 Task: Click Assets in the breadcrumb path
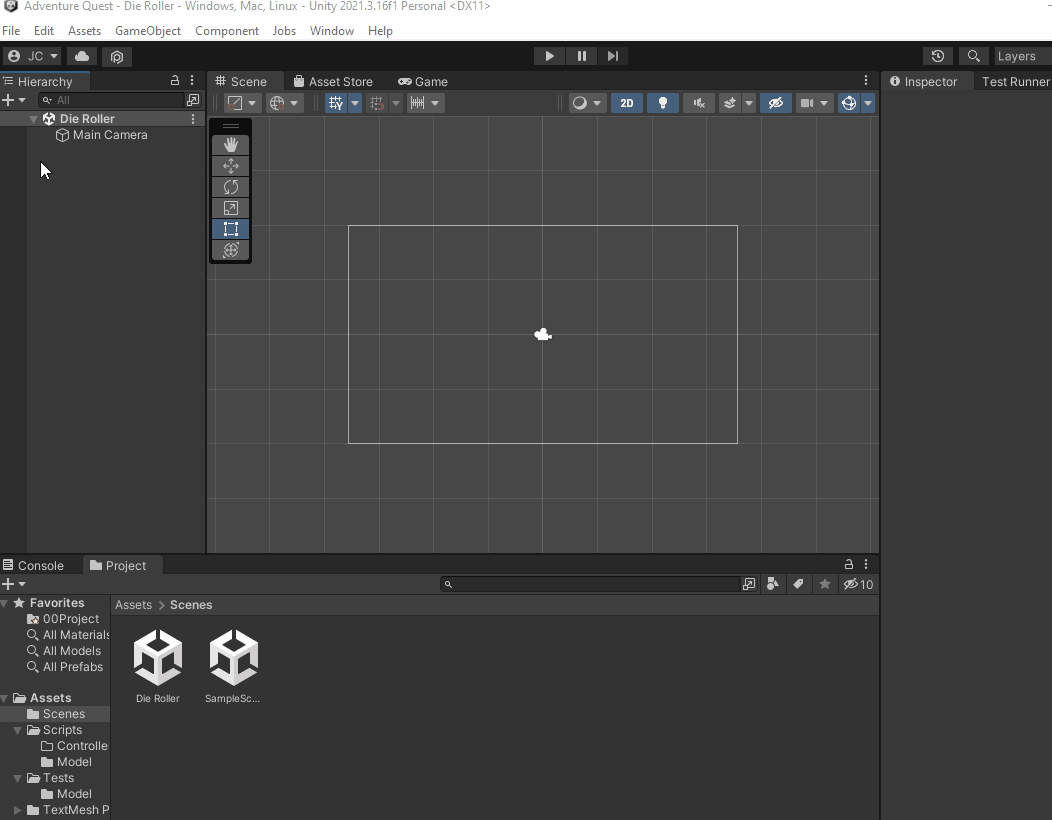[134, 605]
